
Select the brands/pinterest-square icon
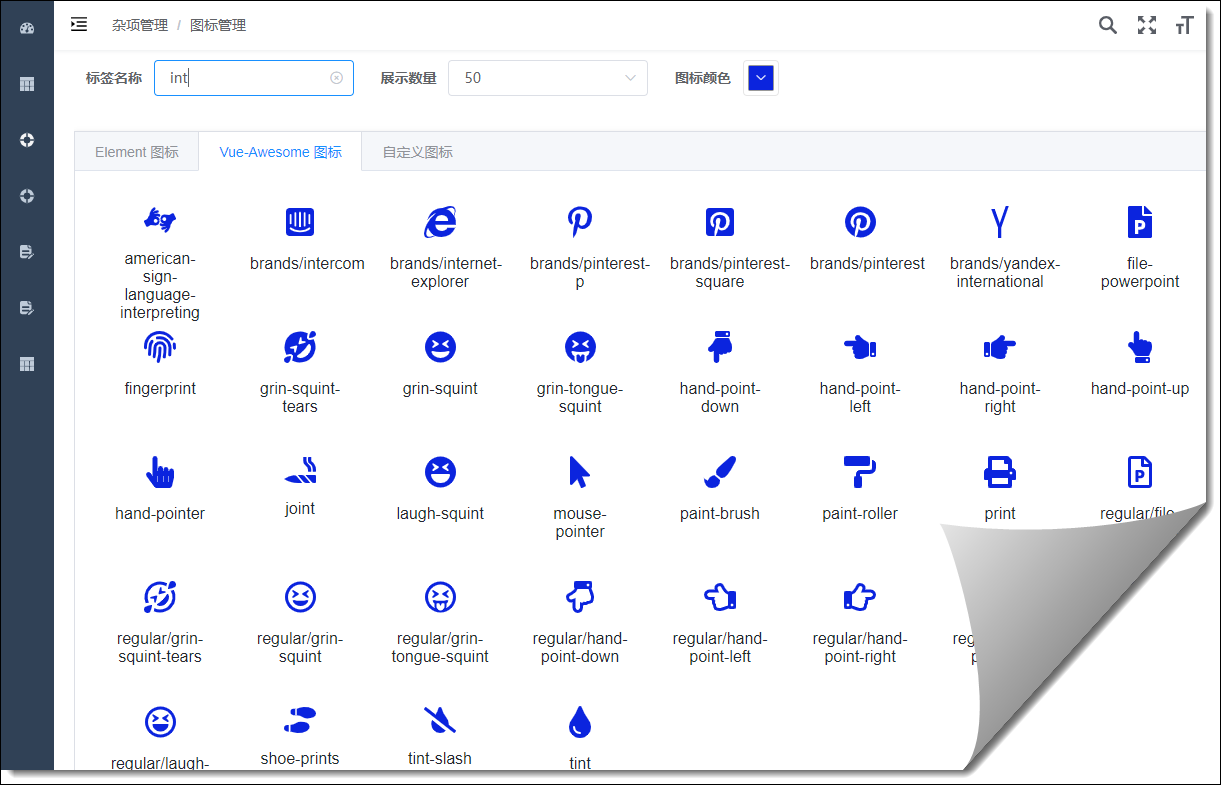720,222
